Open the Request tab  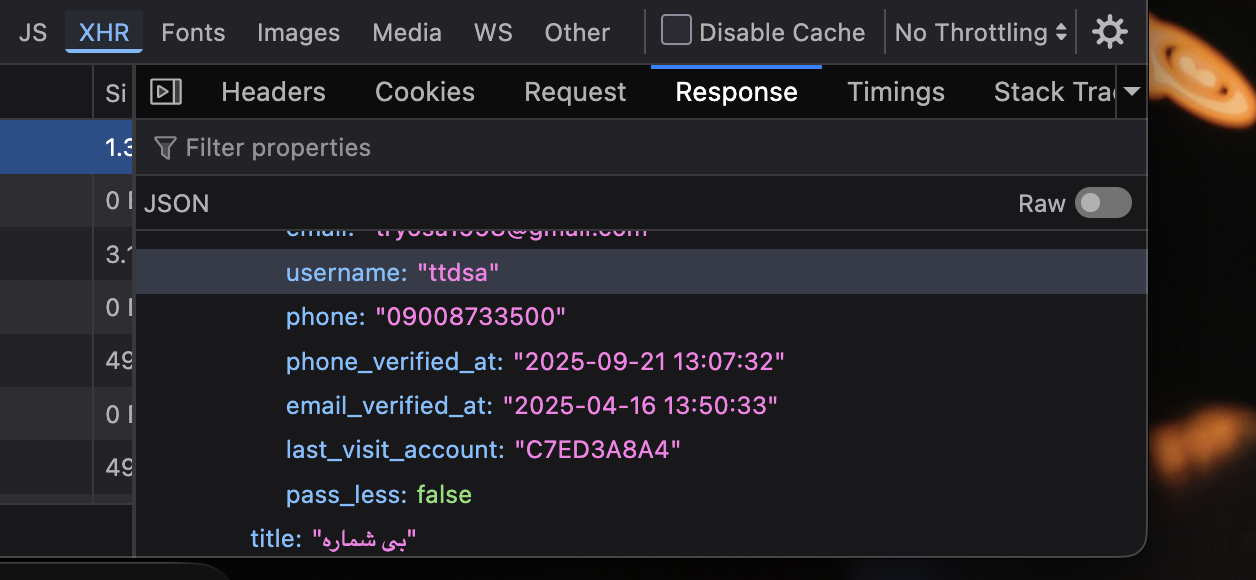click(x=575, y=92)
